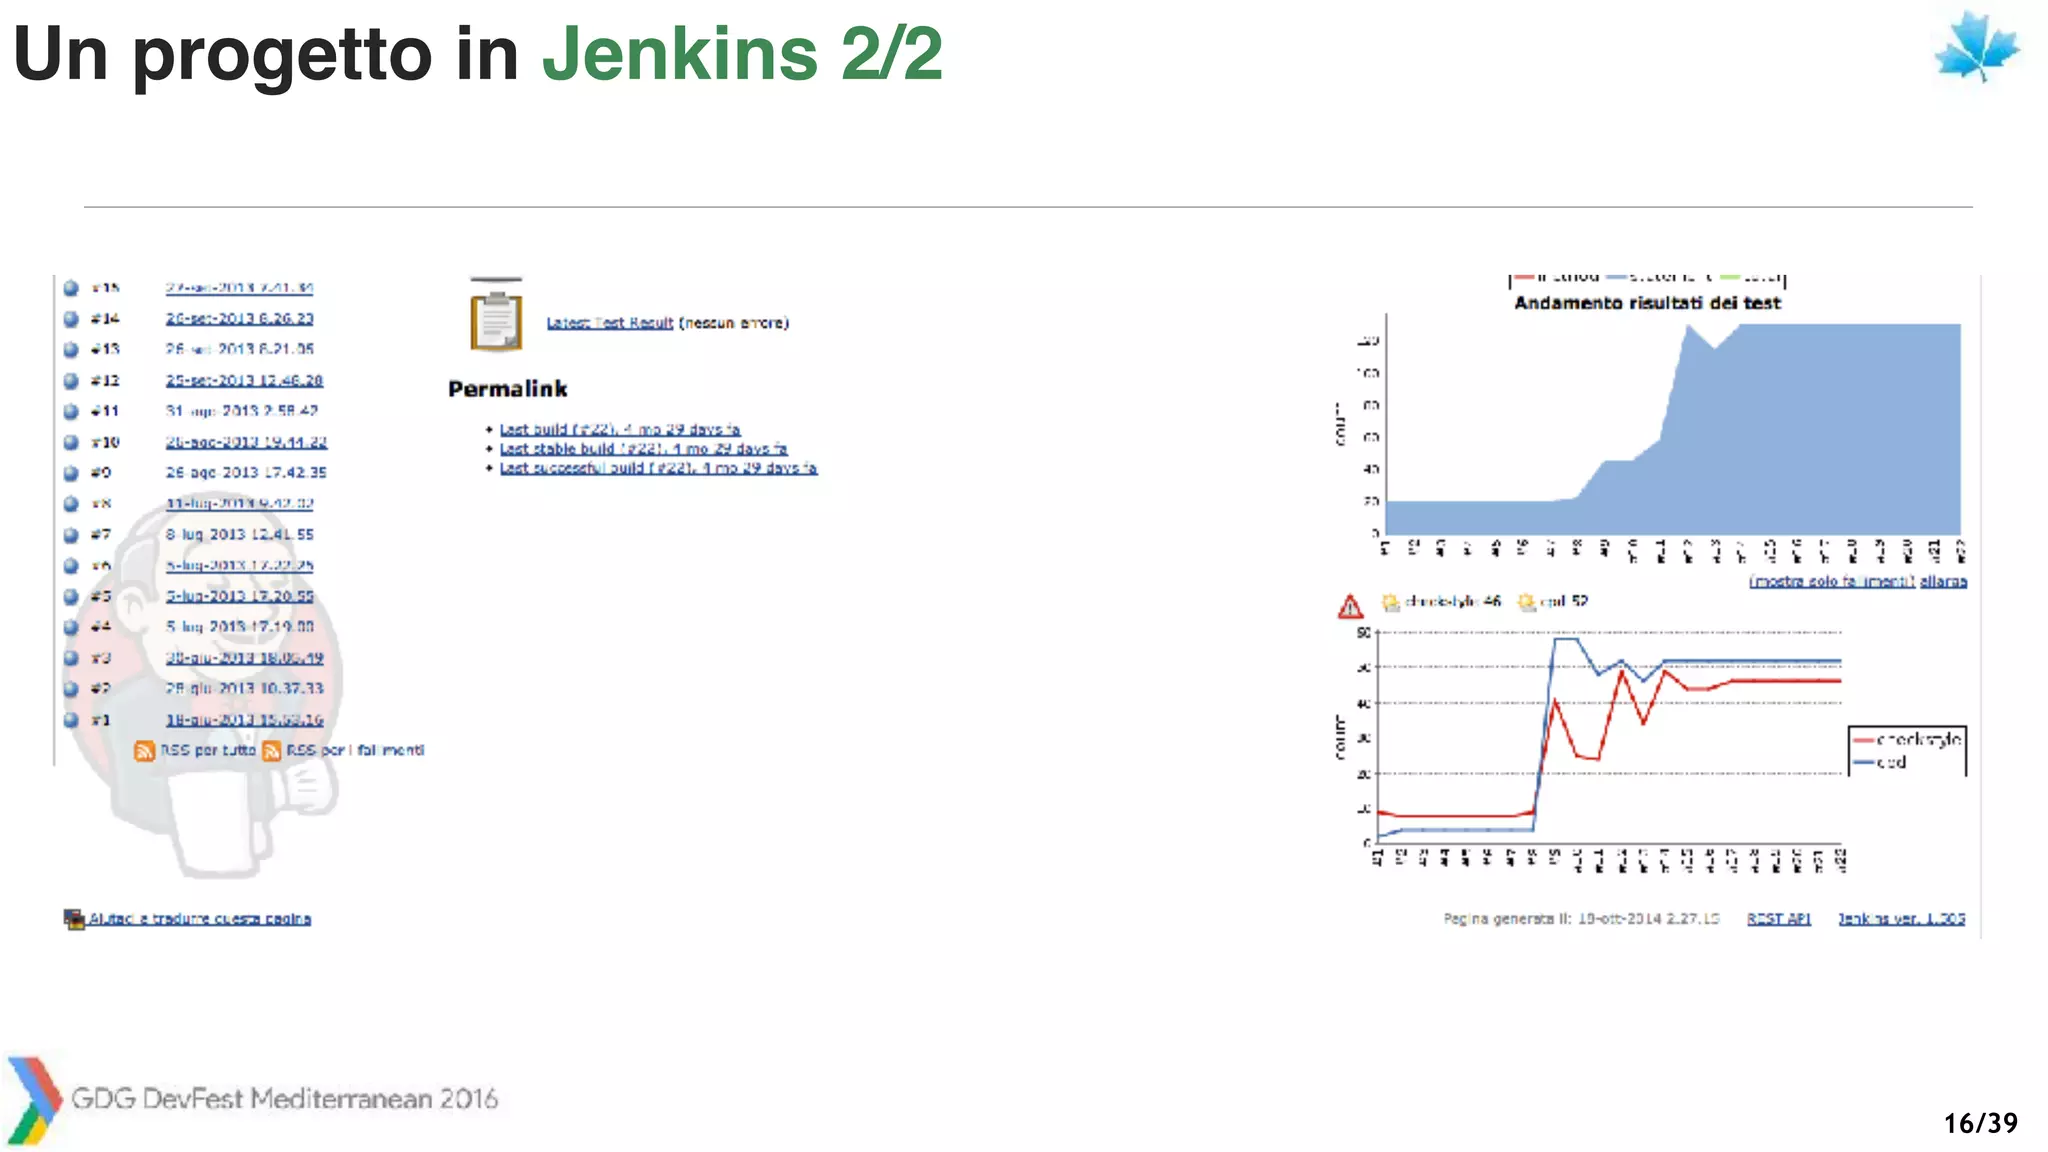Image resolution: width=2048 pixels, height=1152 pixels.
Task: Click the Permalink heading
Action: pyautogui.click(x=508, y=389)
